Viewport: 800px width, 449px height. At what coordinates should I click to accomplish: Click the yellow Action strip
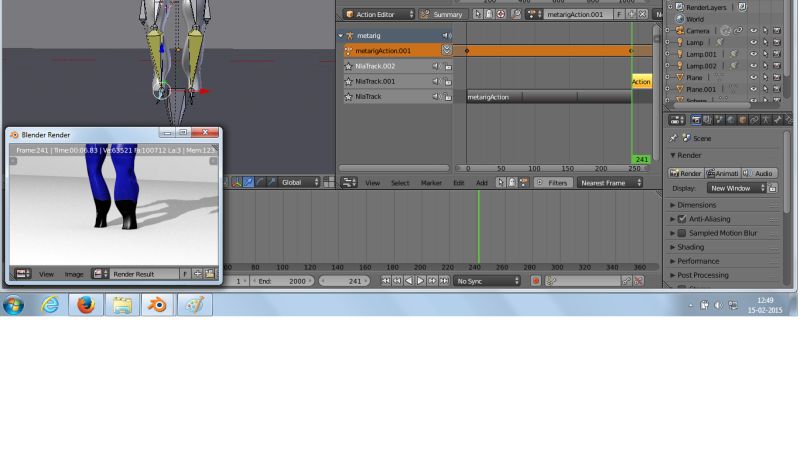click(641, 82)
